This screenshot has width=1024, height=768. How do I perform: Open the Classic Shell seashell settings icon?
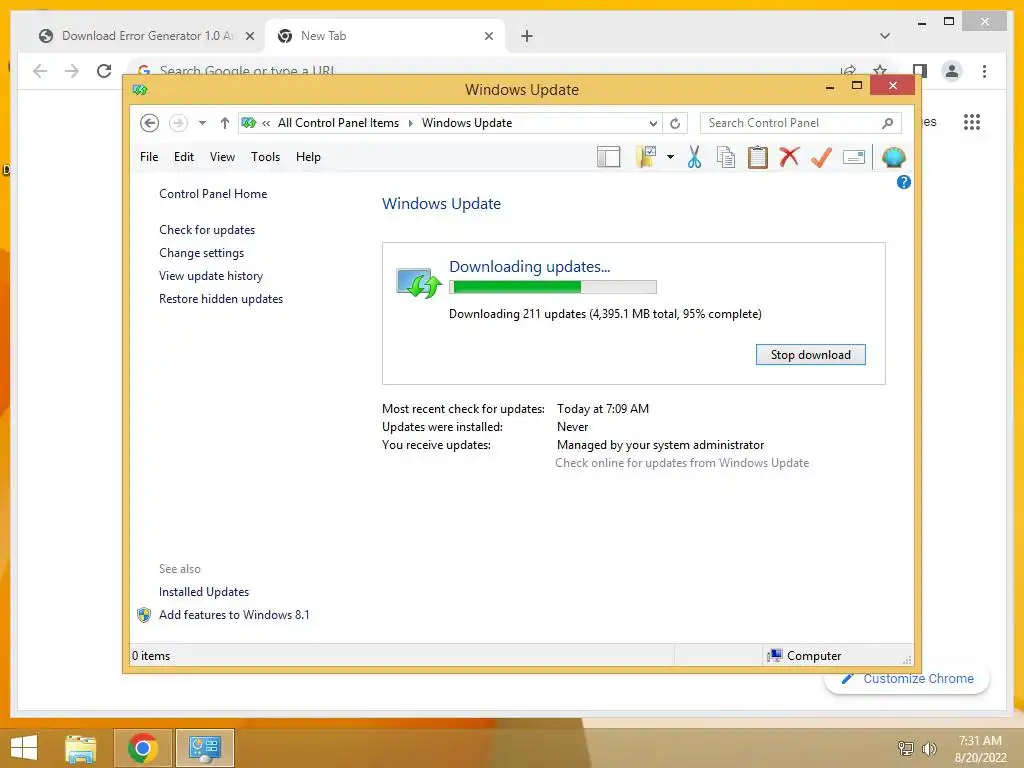(x=893, y=157)
